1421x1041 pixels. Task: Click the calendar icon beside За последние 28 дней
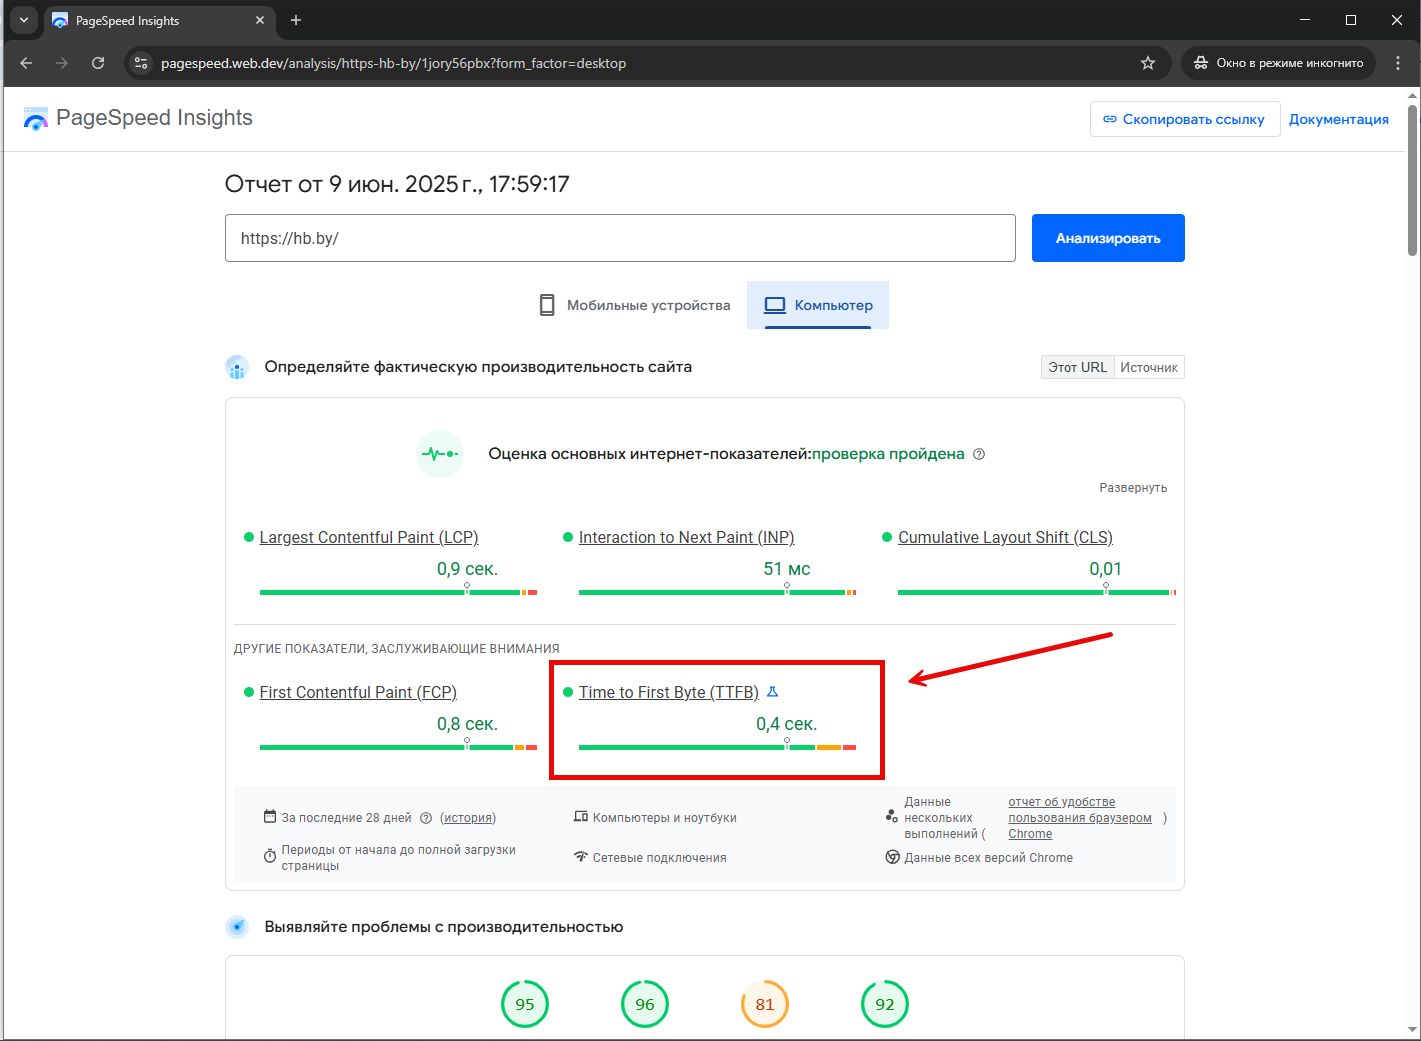[x=270, y=817]
